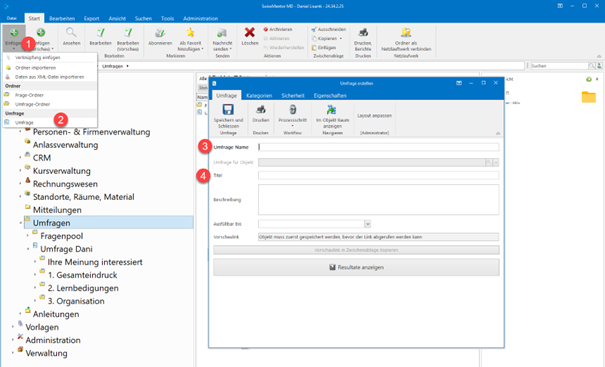Open the Einfügen dropdown button
The width and height of the screenshot is (605, 367).
pos(14,39)
